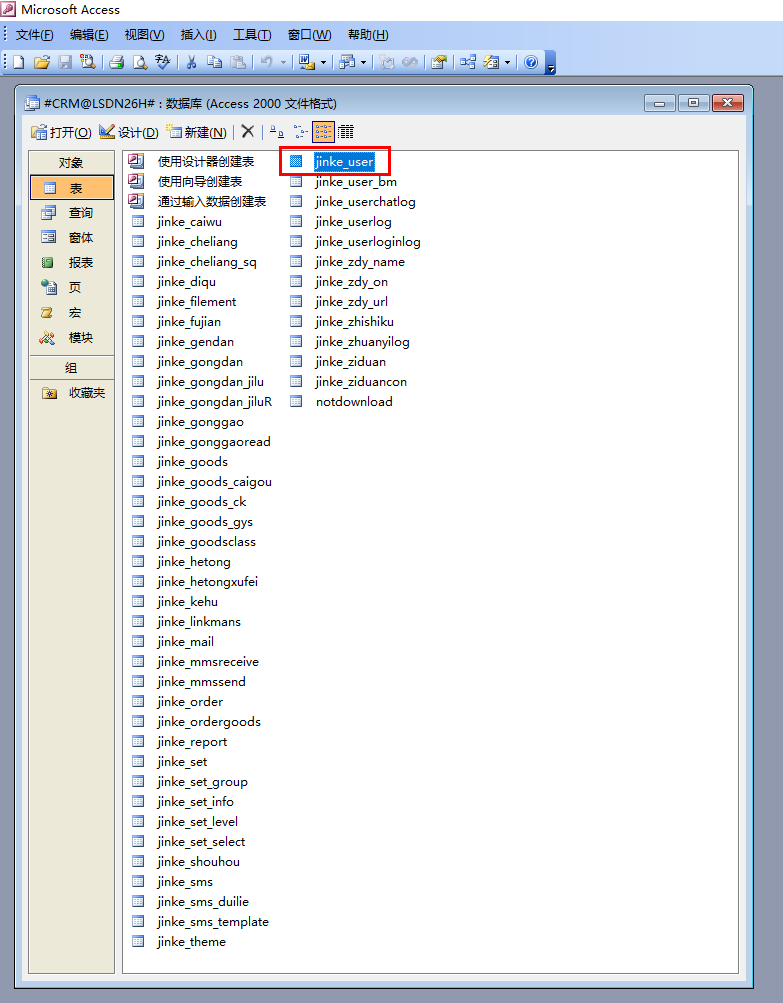This screenshot has width=783, height=1003.
Task: Click the 设计(D) button
Action: point(129,132)
